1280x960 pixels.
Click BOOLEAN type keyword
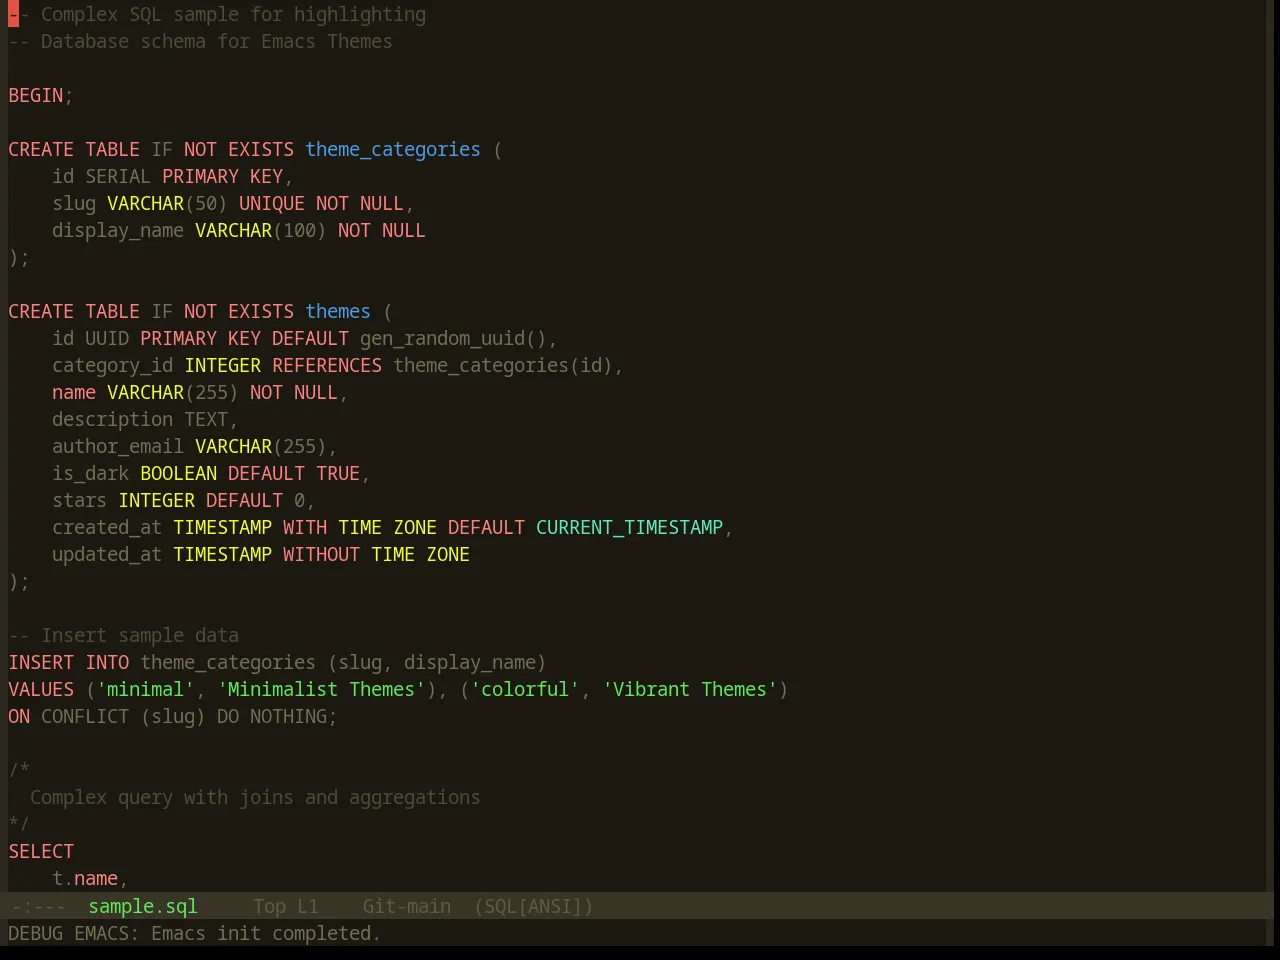coord(179,473)
